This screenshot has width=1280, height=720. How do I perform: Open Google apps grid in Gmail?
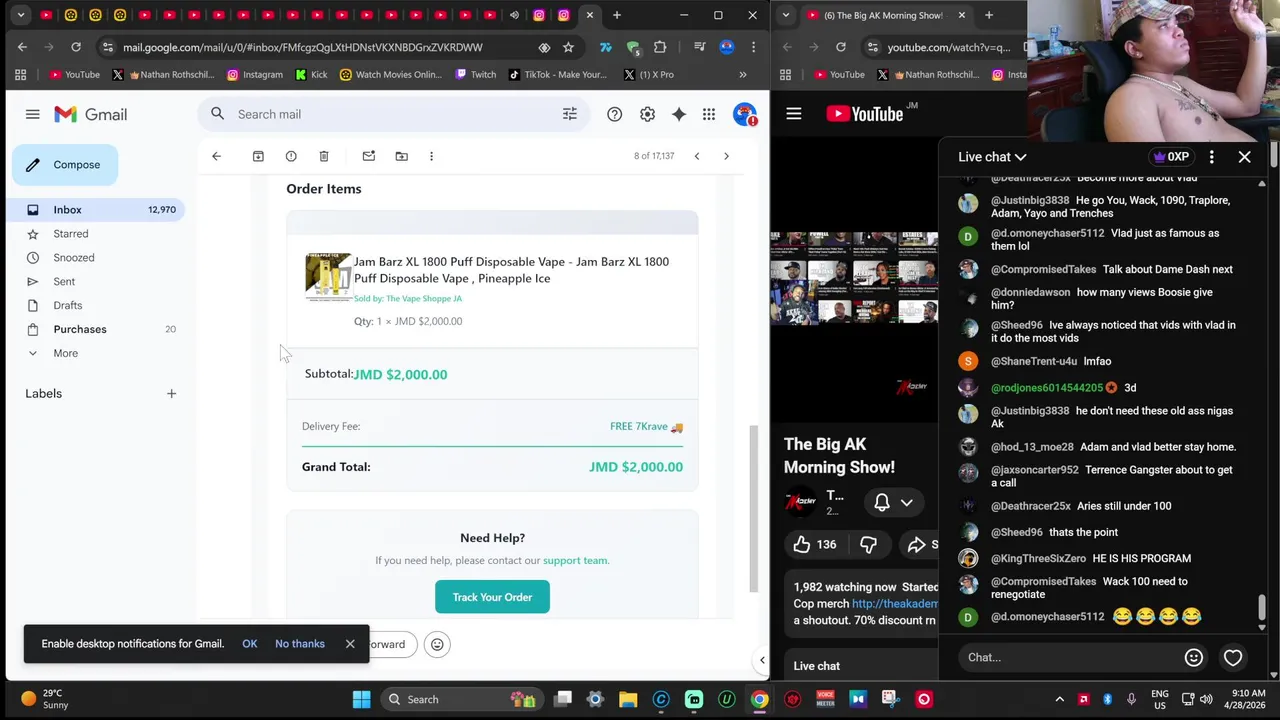[x=709, y=114]
